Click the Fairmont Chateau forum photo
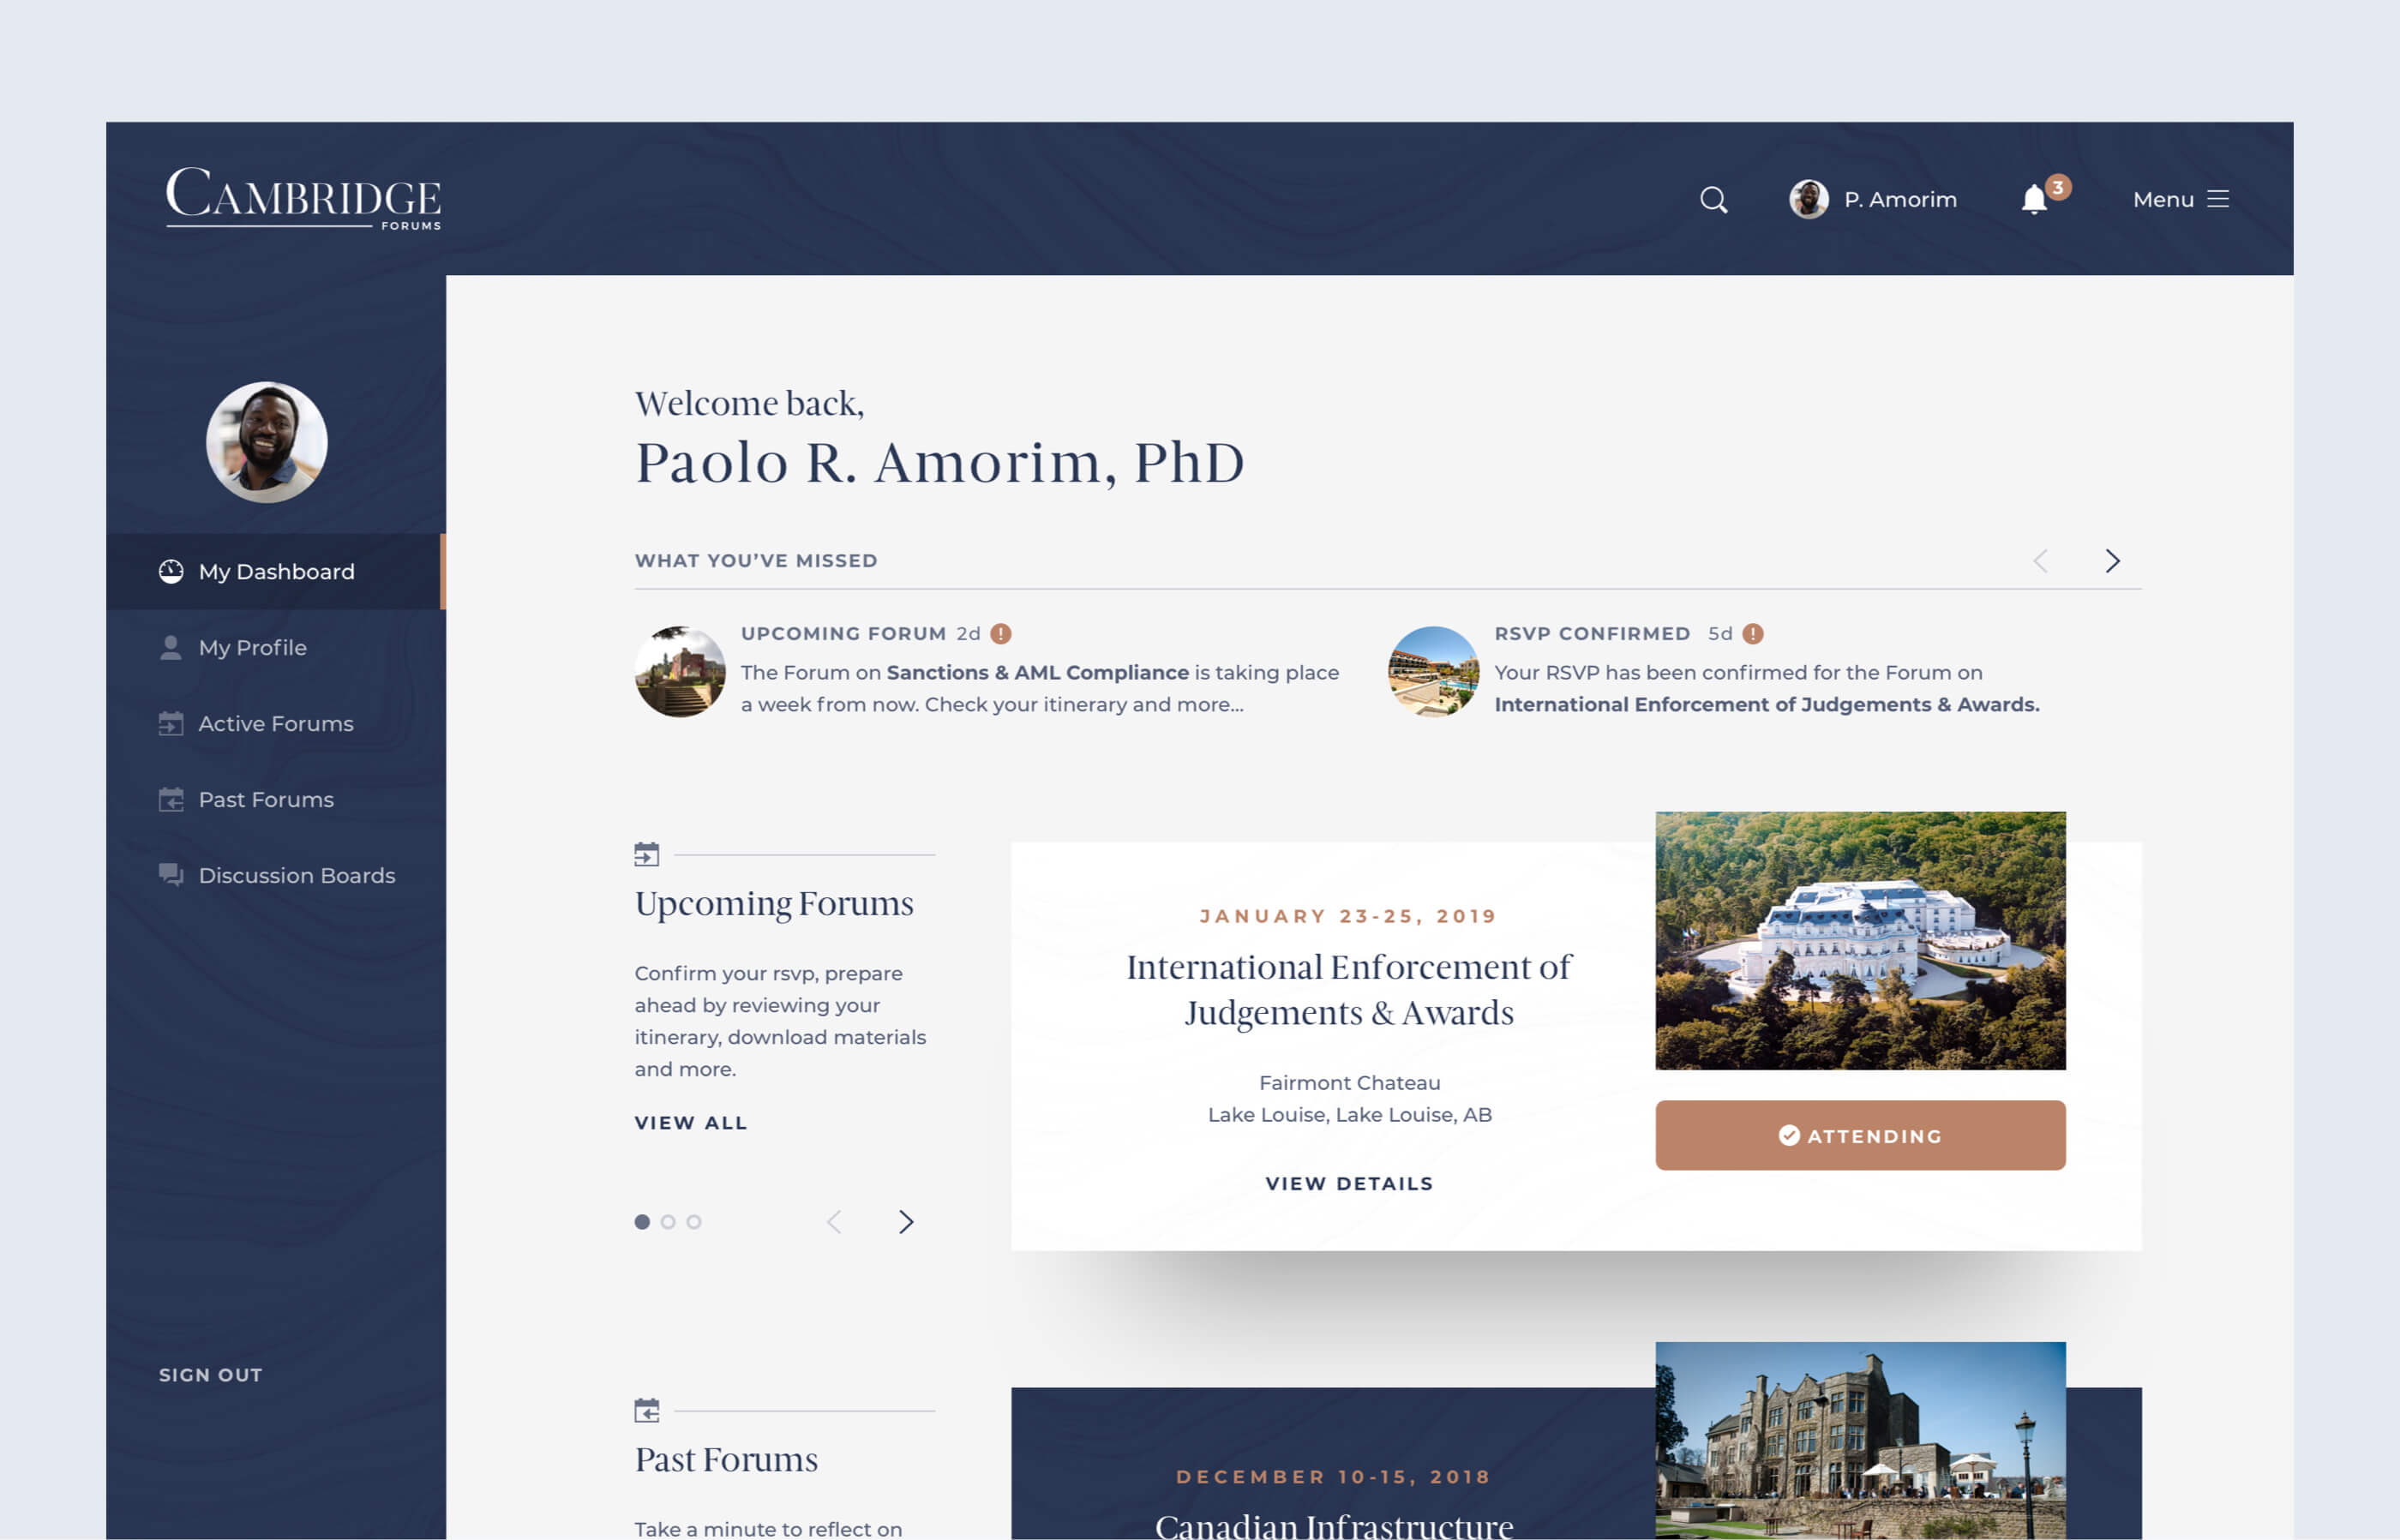The width and height of the screenshot is (2400, 1540). (x=1860, y=940)
